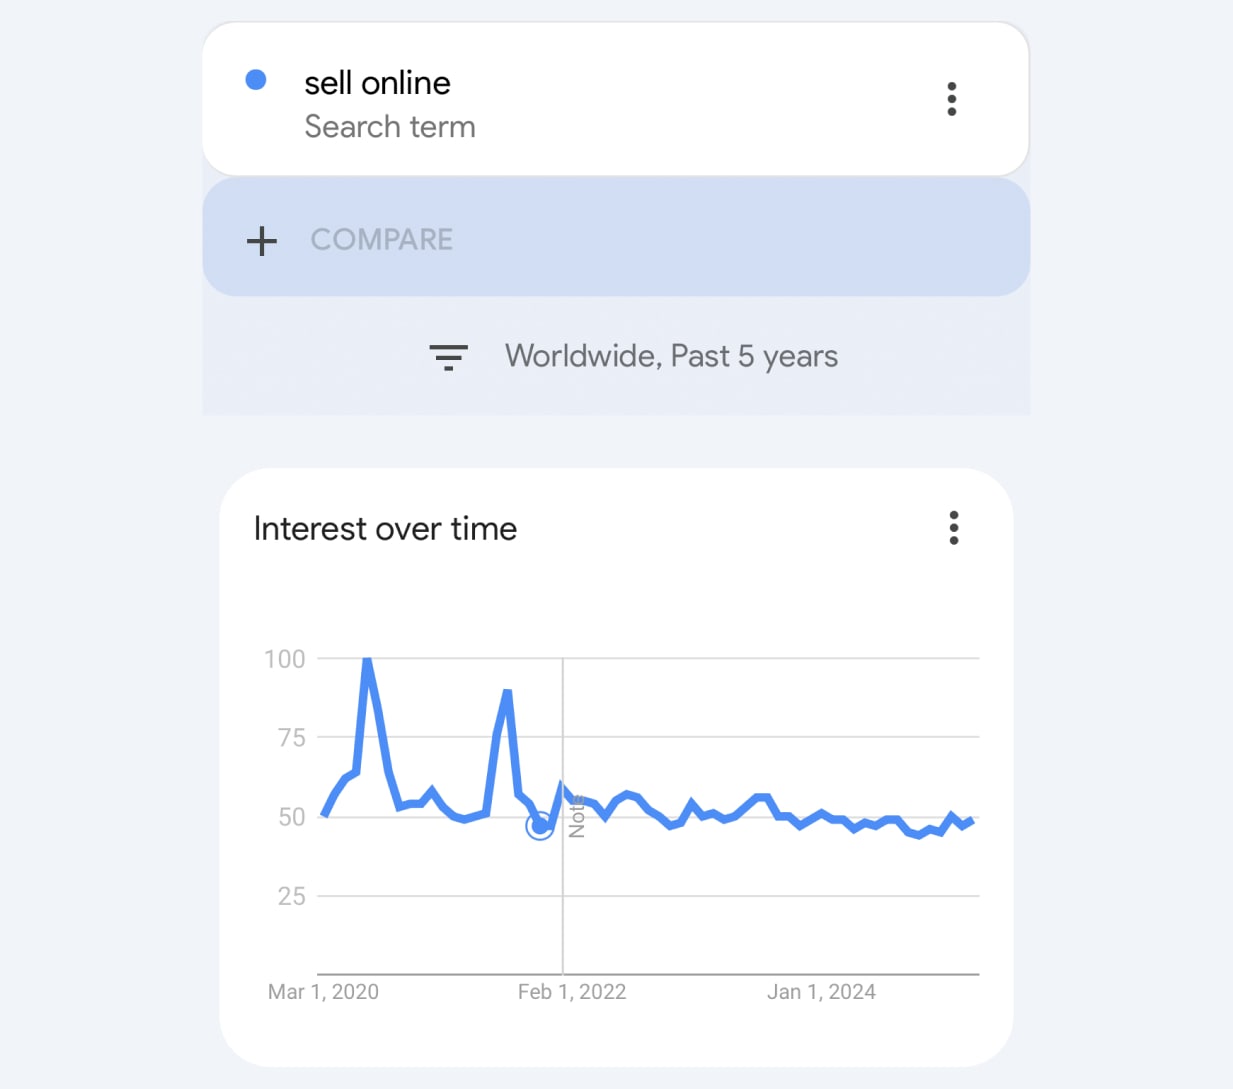Select the circled data point on the chart
This screenshot has height=1089, width=1233.
(x=539, y=826)
